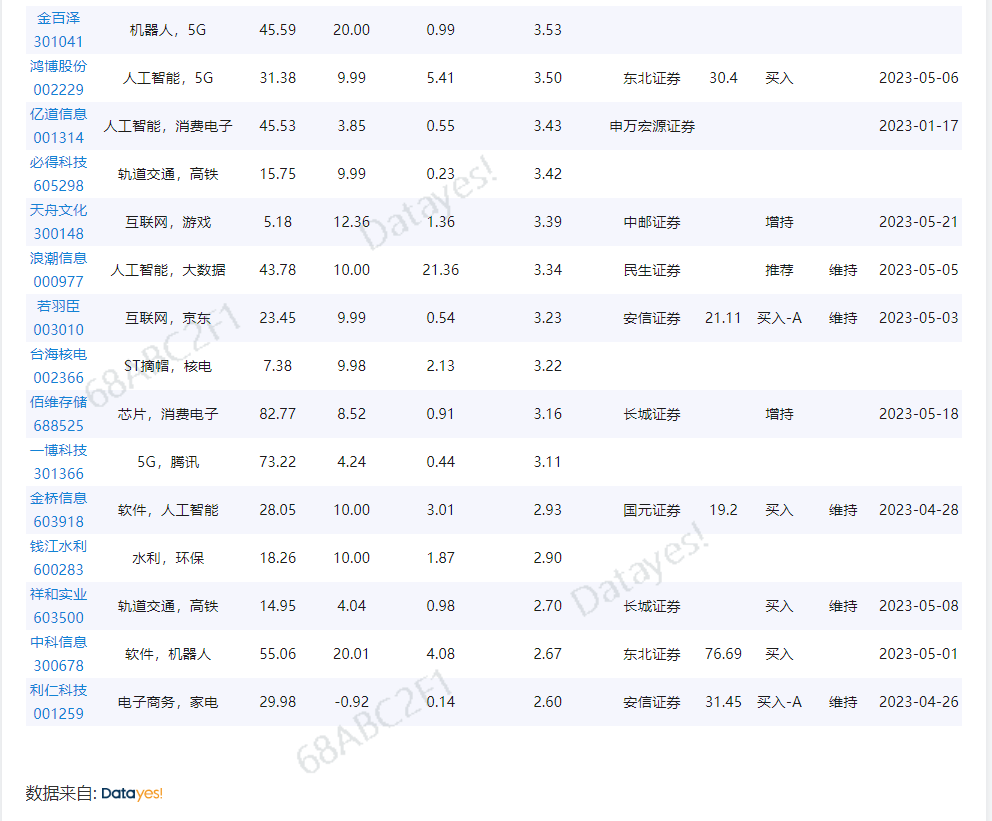This screenshot has height=821, width=992.
Task: Click the 数据来自 label text
Action: pos(61,794)
